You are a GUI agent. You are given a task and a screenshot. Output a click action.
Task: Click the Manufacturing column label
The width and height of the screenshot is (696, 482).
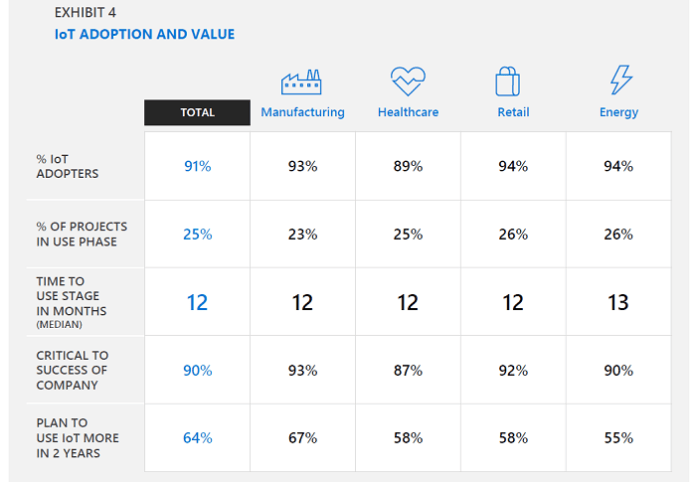point(303,112)
